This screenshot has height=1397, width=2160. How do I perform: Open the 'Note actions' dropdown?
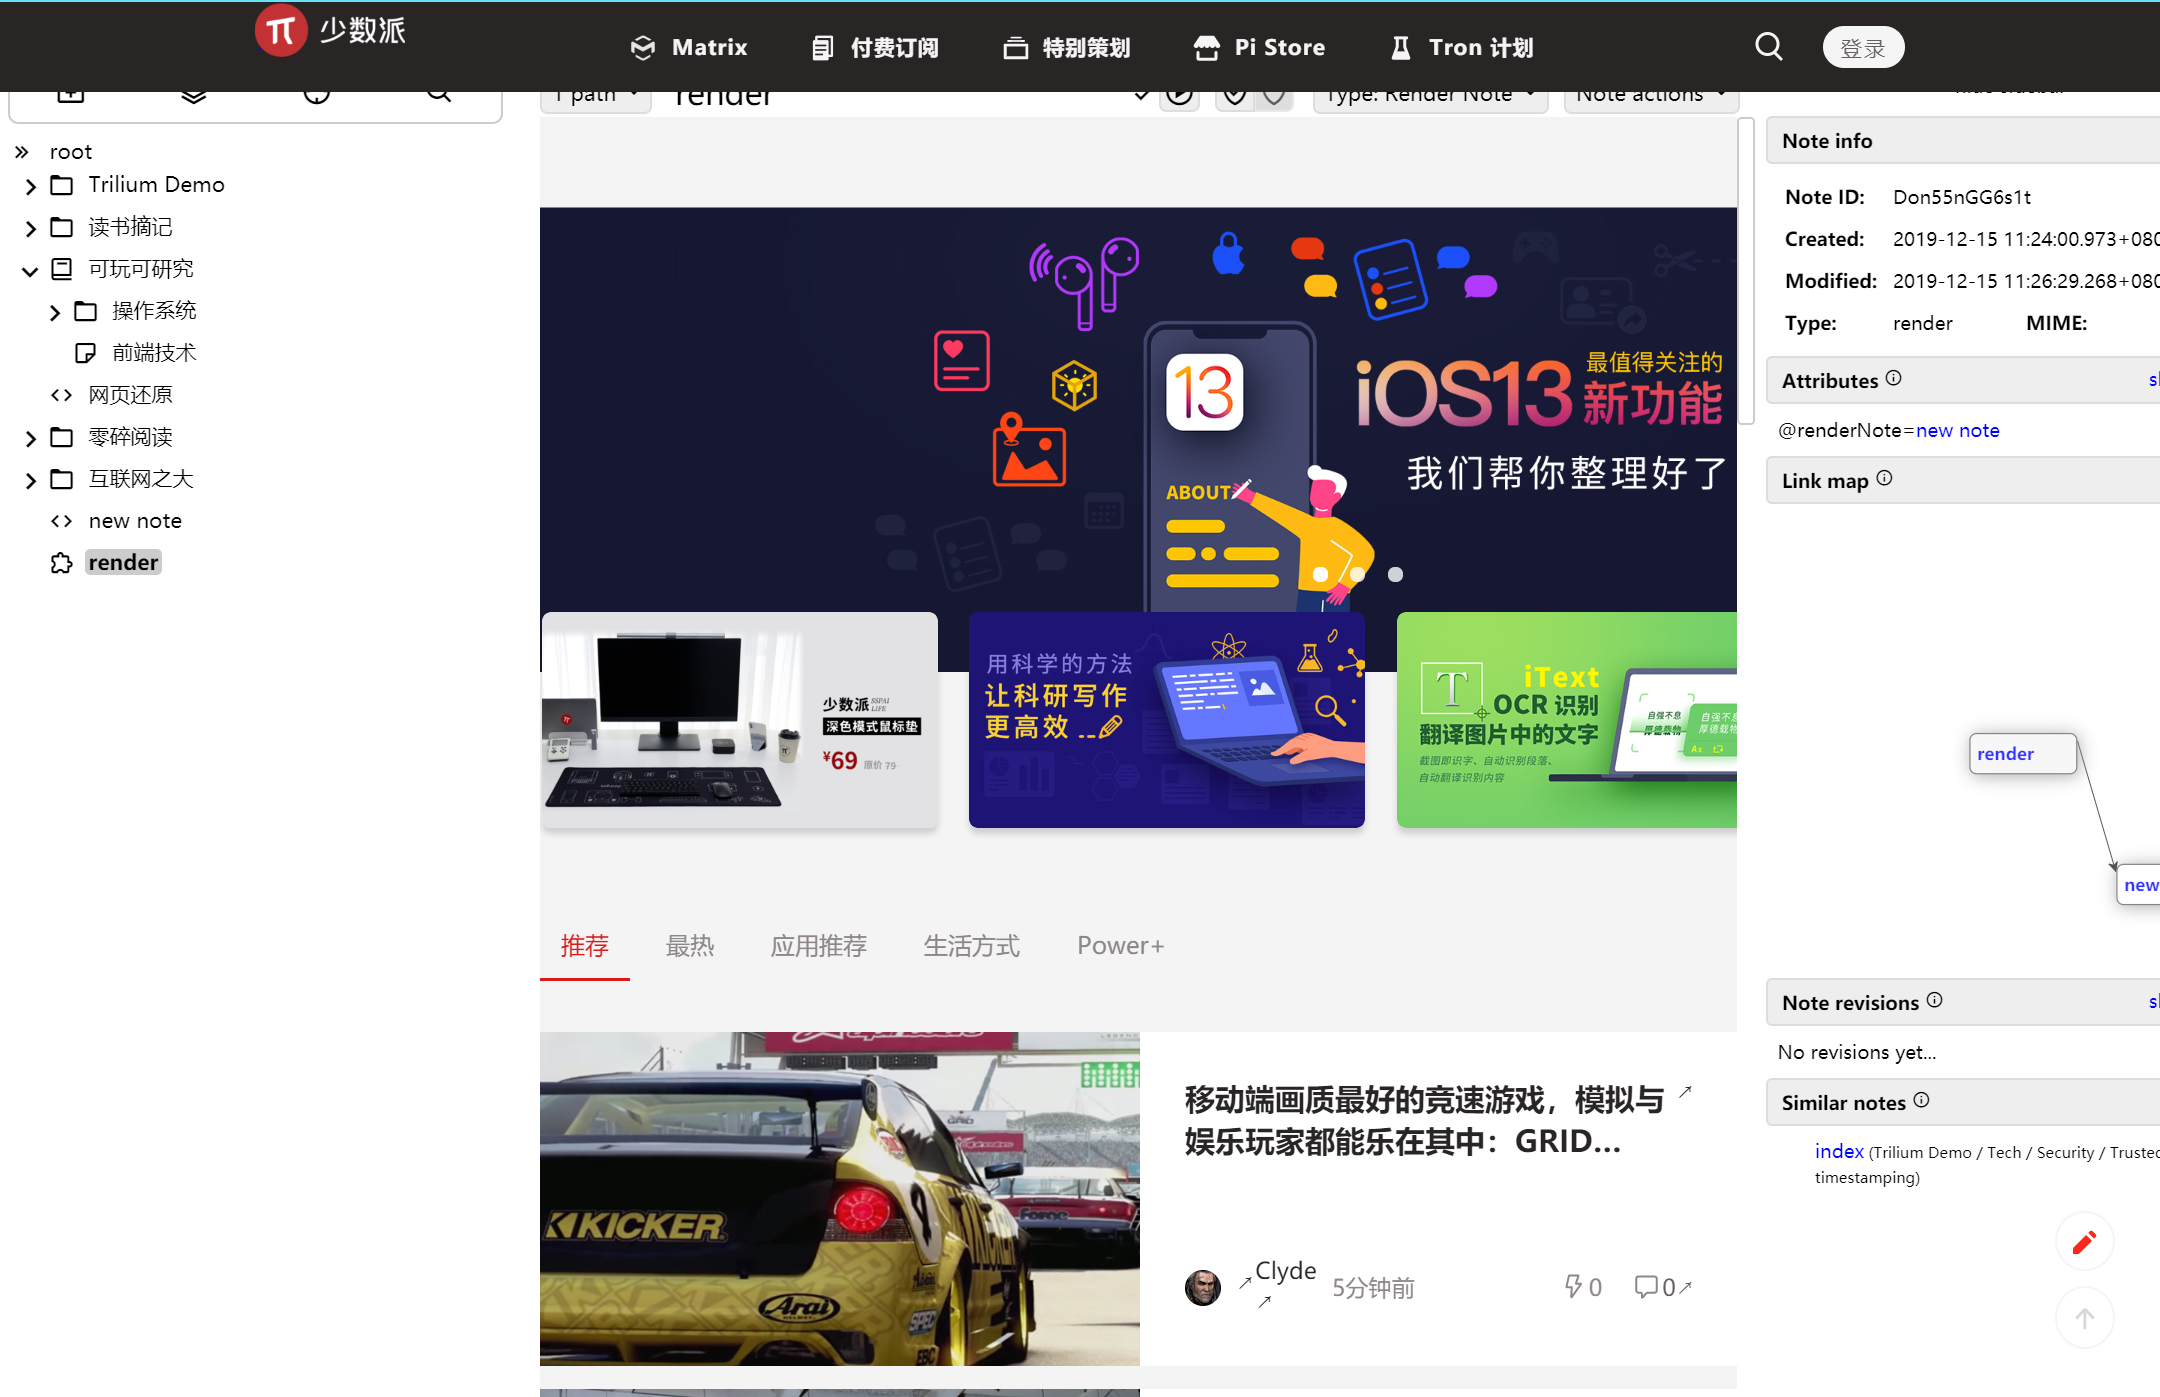(1649, 93)
